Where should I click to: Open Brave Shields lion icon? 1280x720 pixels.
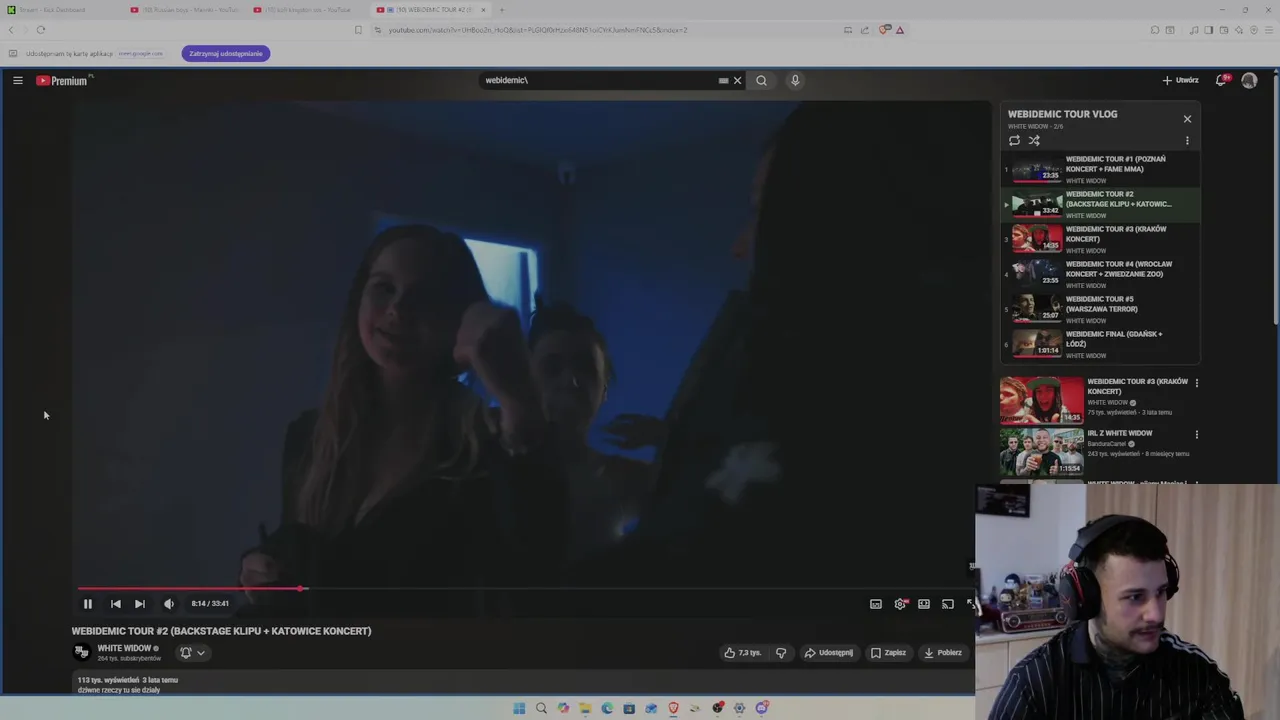point(884,30)
